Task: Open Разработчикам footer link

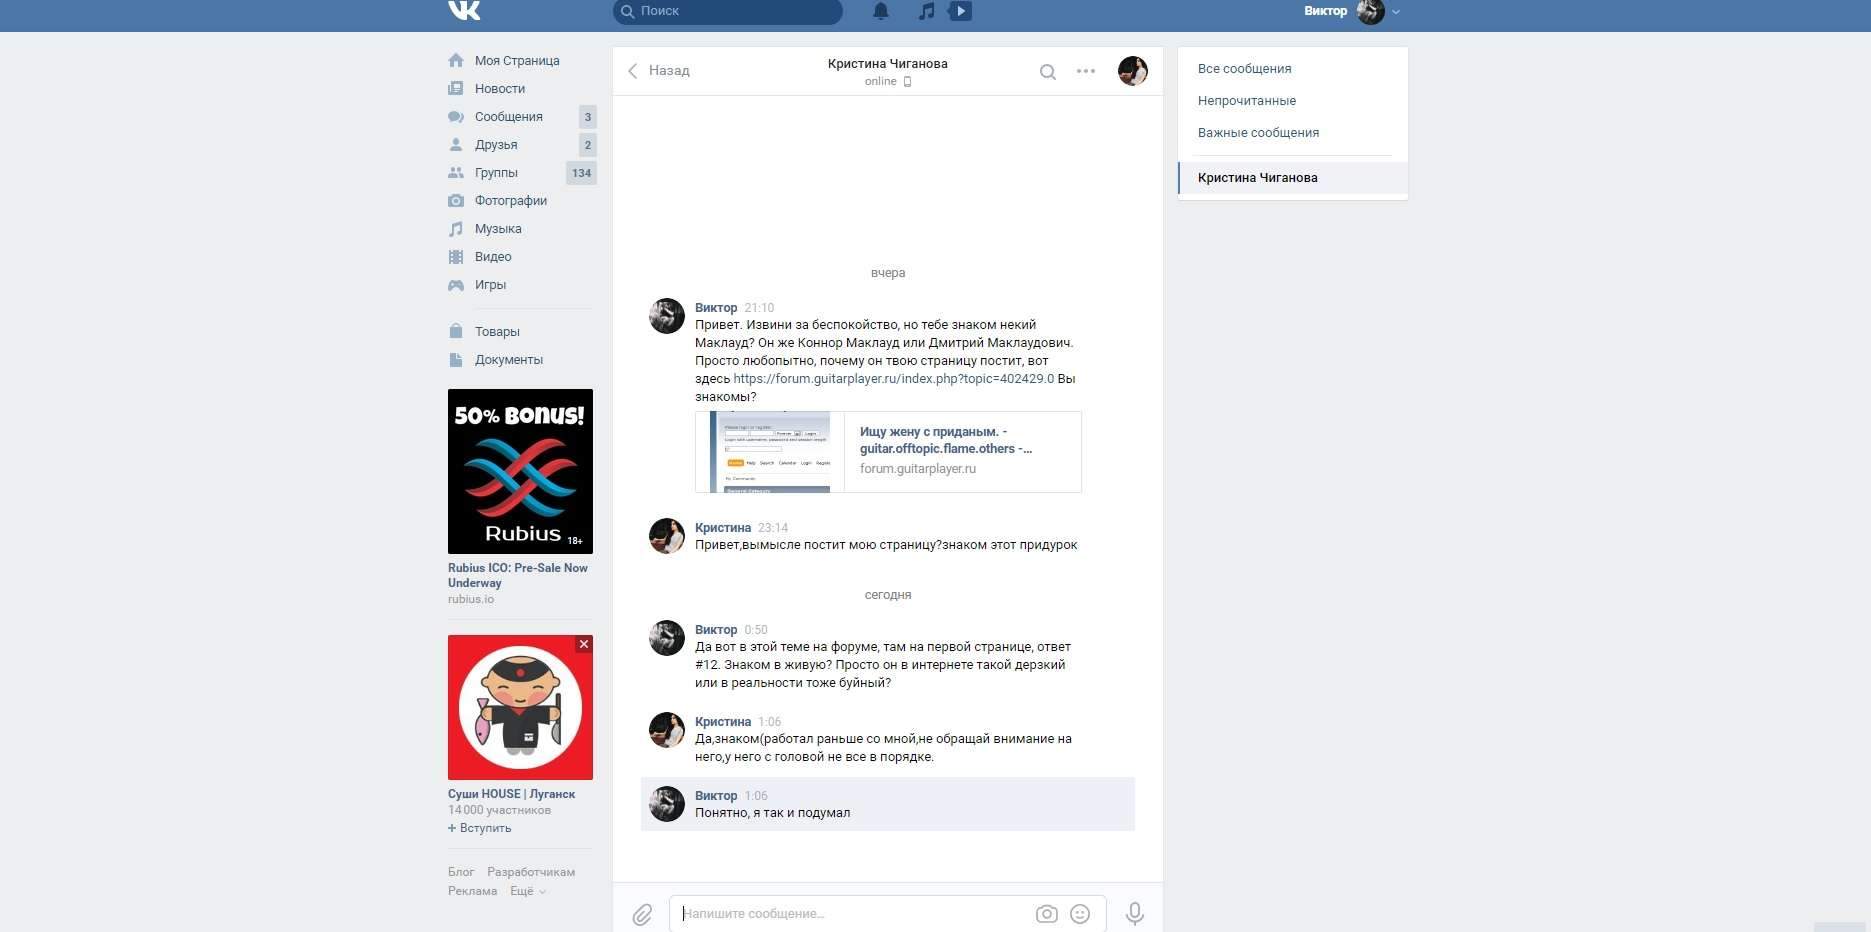Action: pos(531,872)
